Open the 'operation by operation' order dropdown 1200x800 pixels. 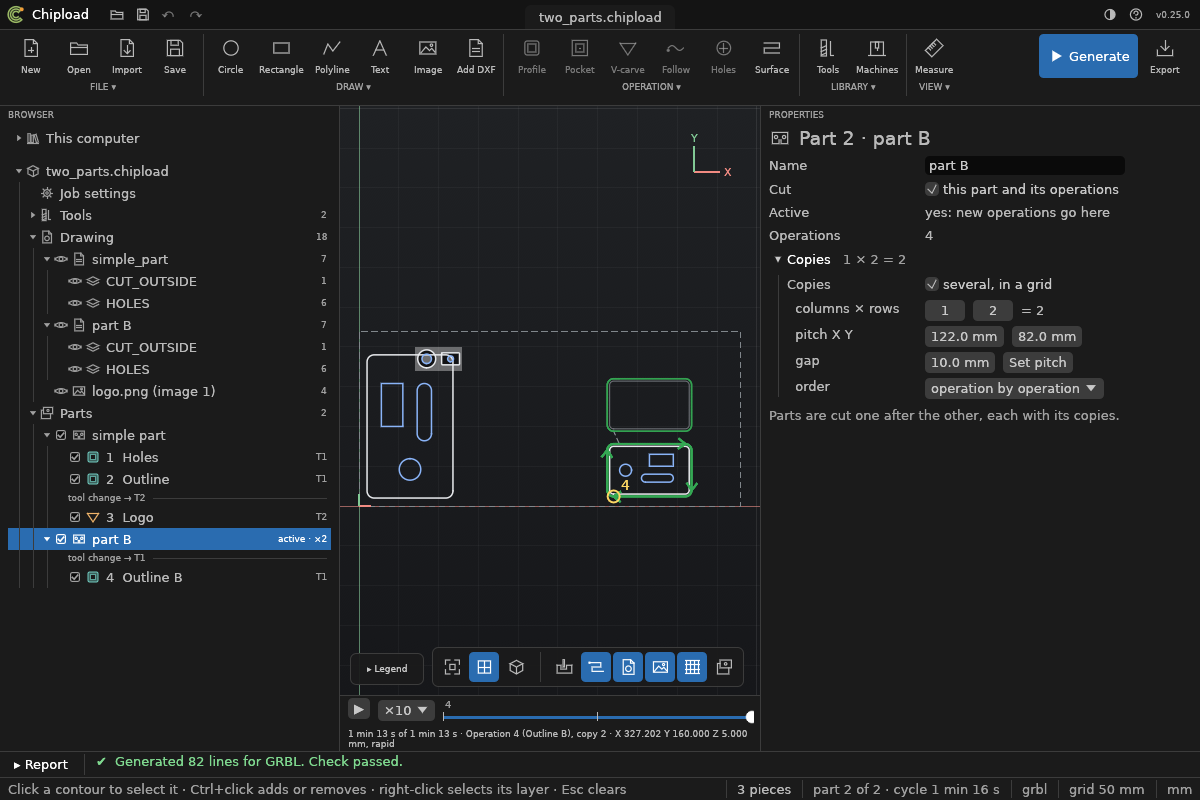click(x=1014, y=388)
